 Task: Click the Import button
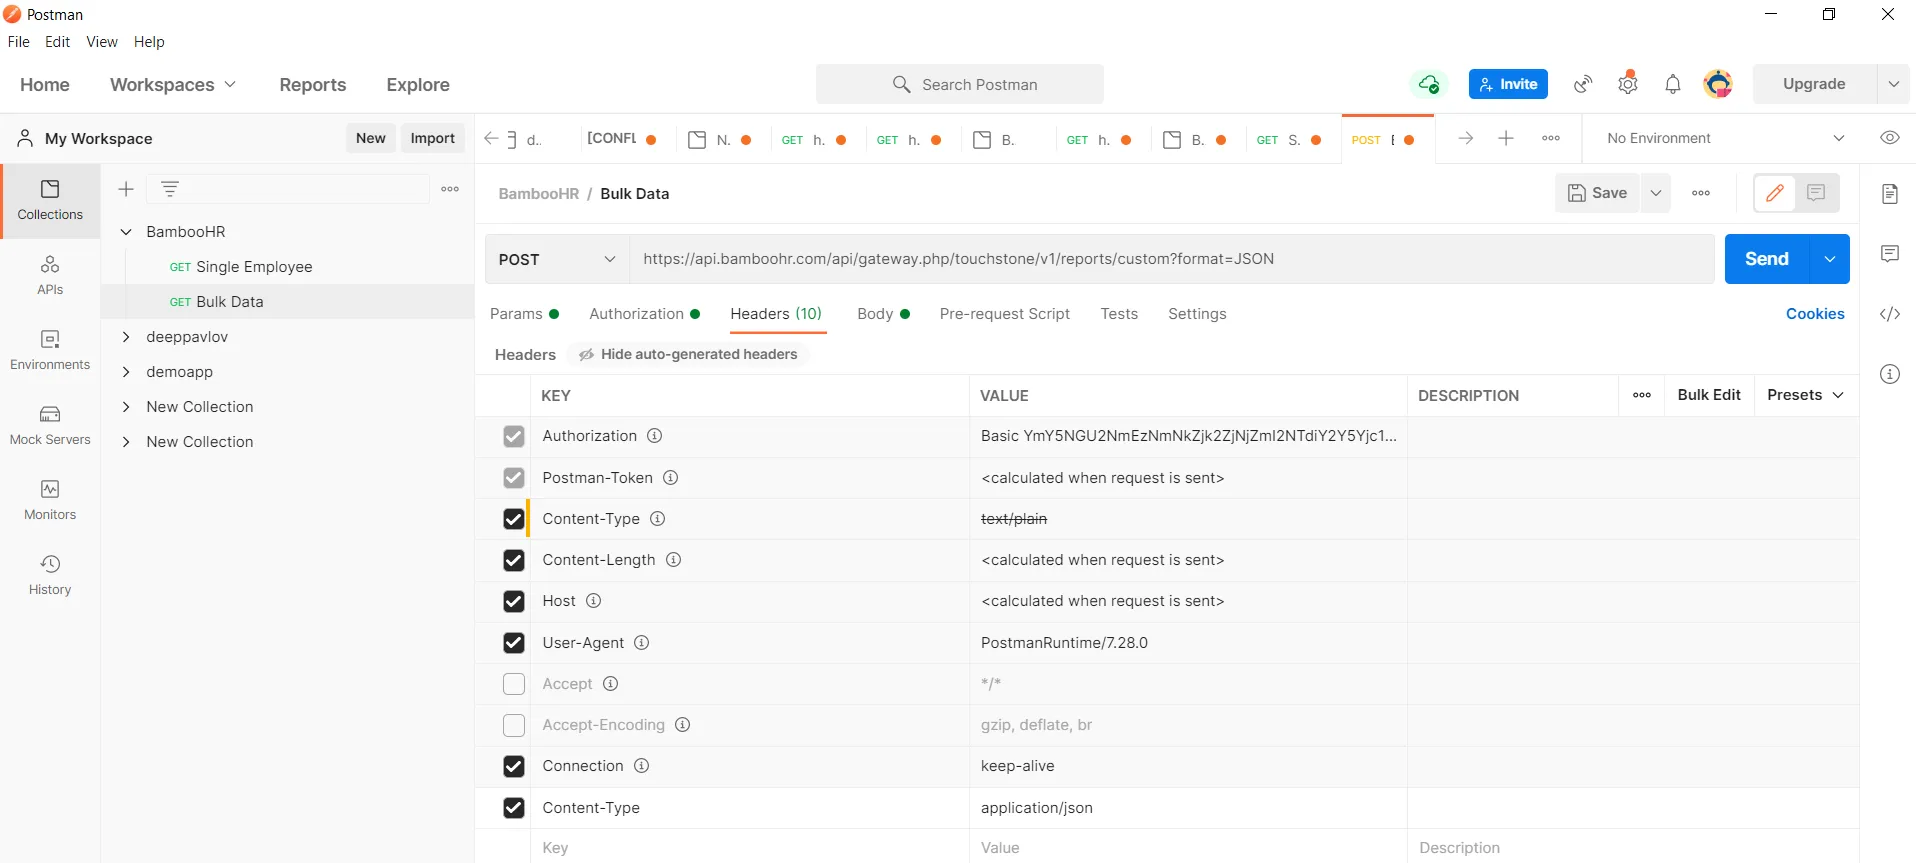point(433,138)
